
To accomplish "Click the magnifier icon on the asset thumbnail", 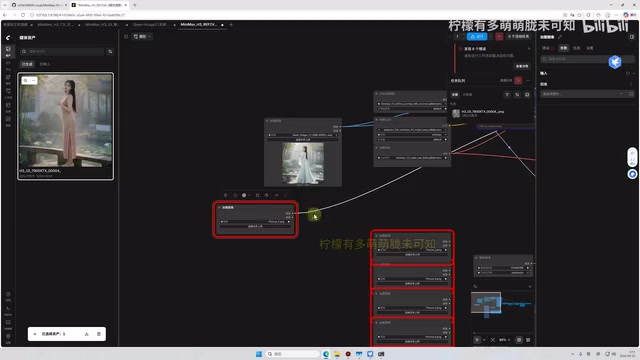I will coord(26,80).
